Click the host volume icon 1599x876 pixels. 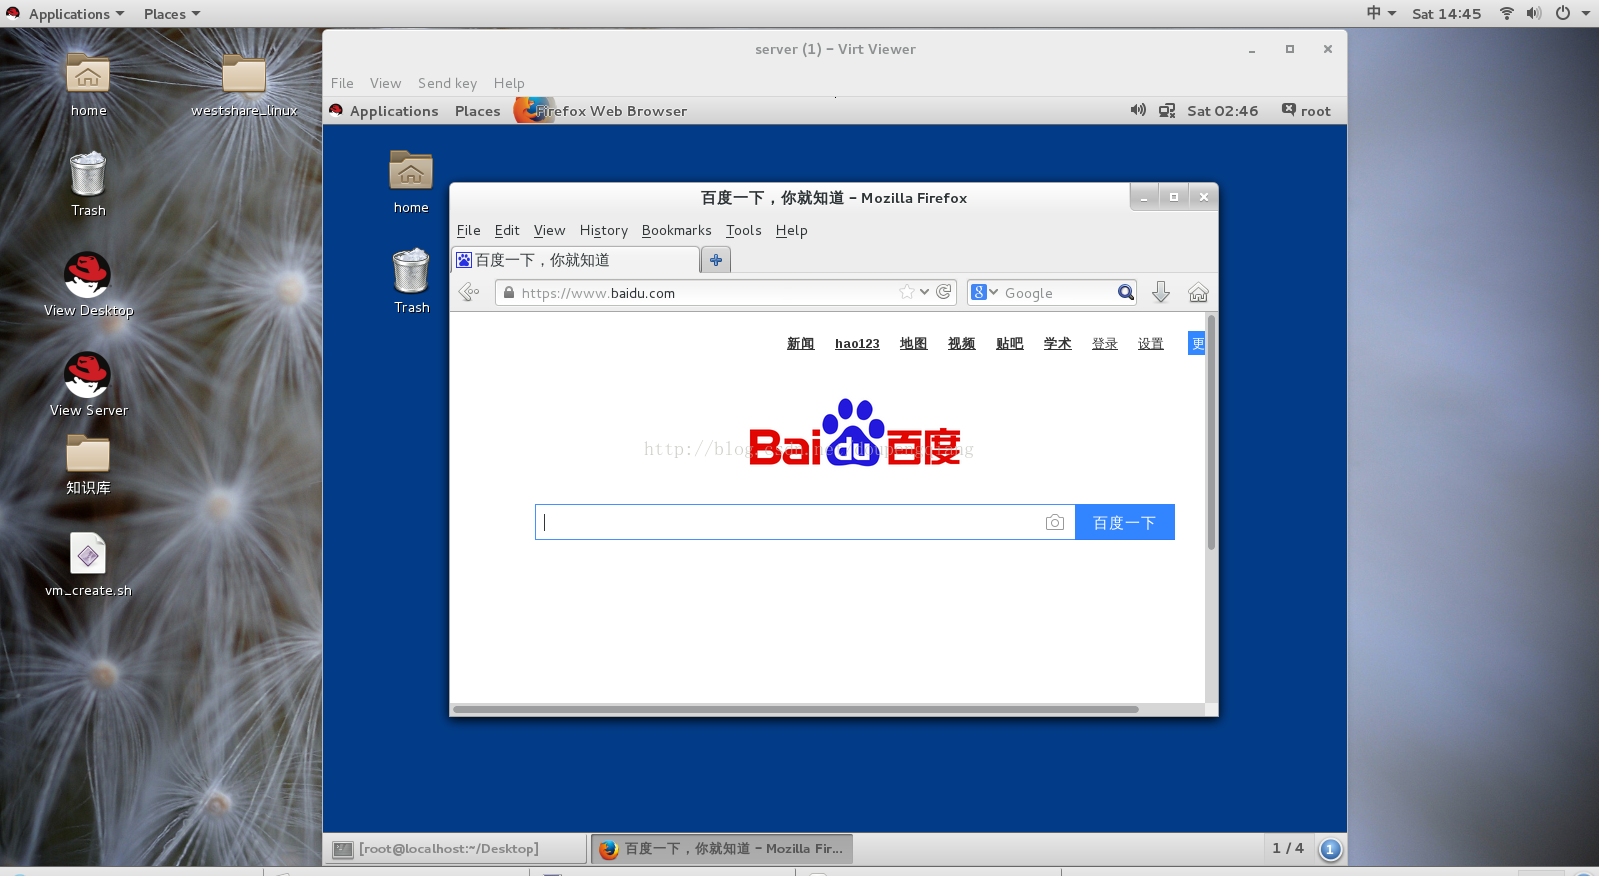point(1534,13)
